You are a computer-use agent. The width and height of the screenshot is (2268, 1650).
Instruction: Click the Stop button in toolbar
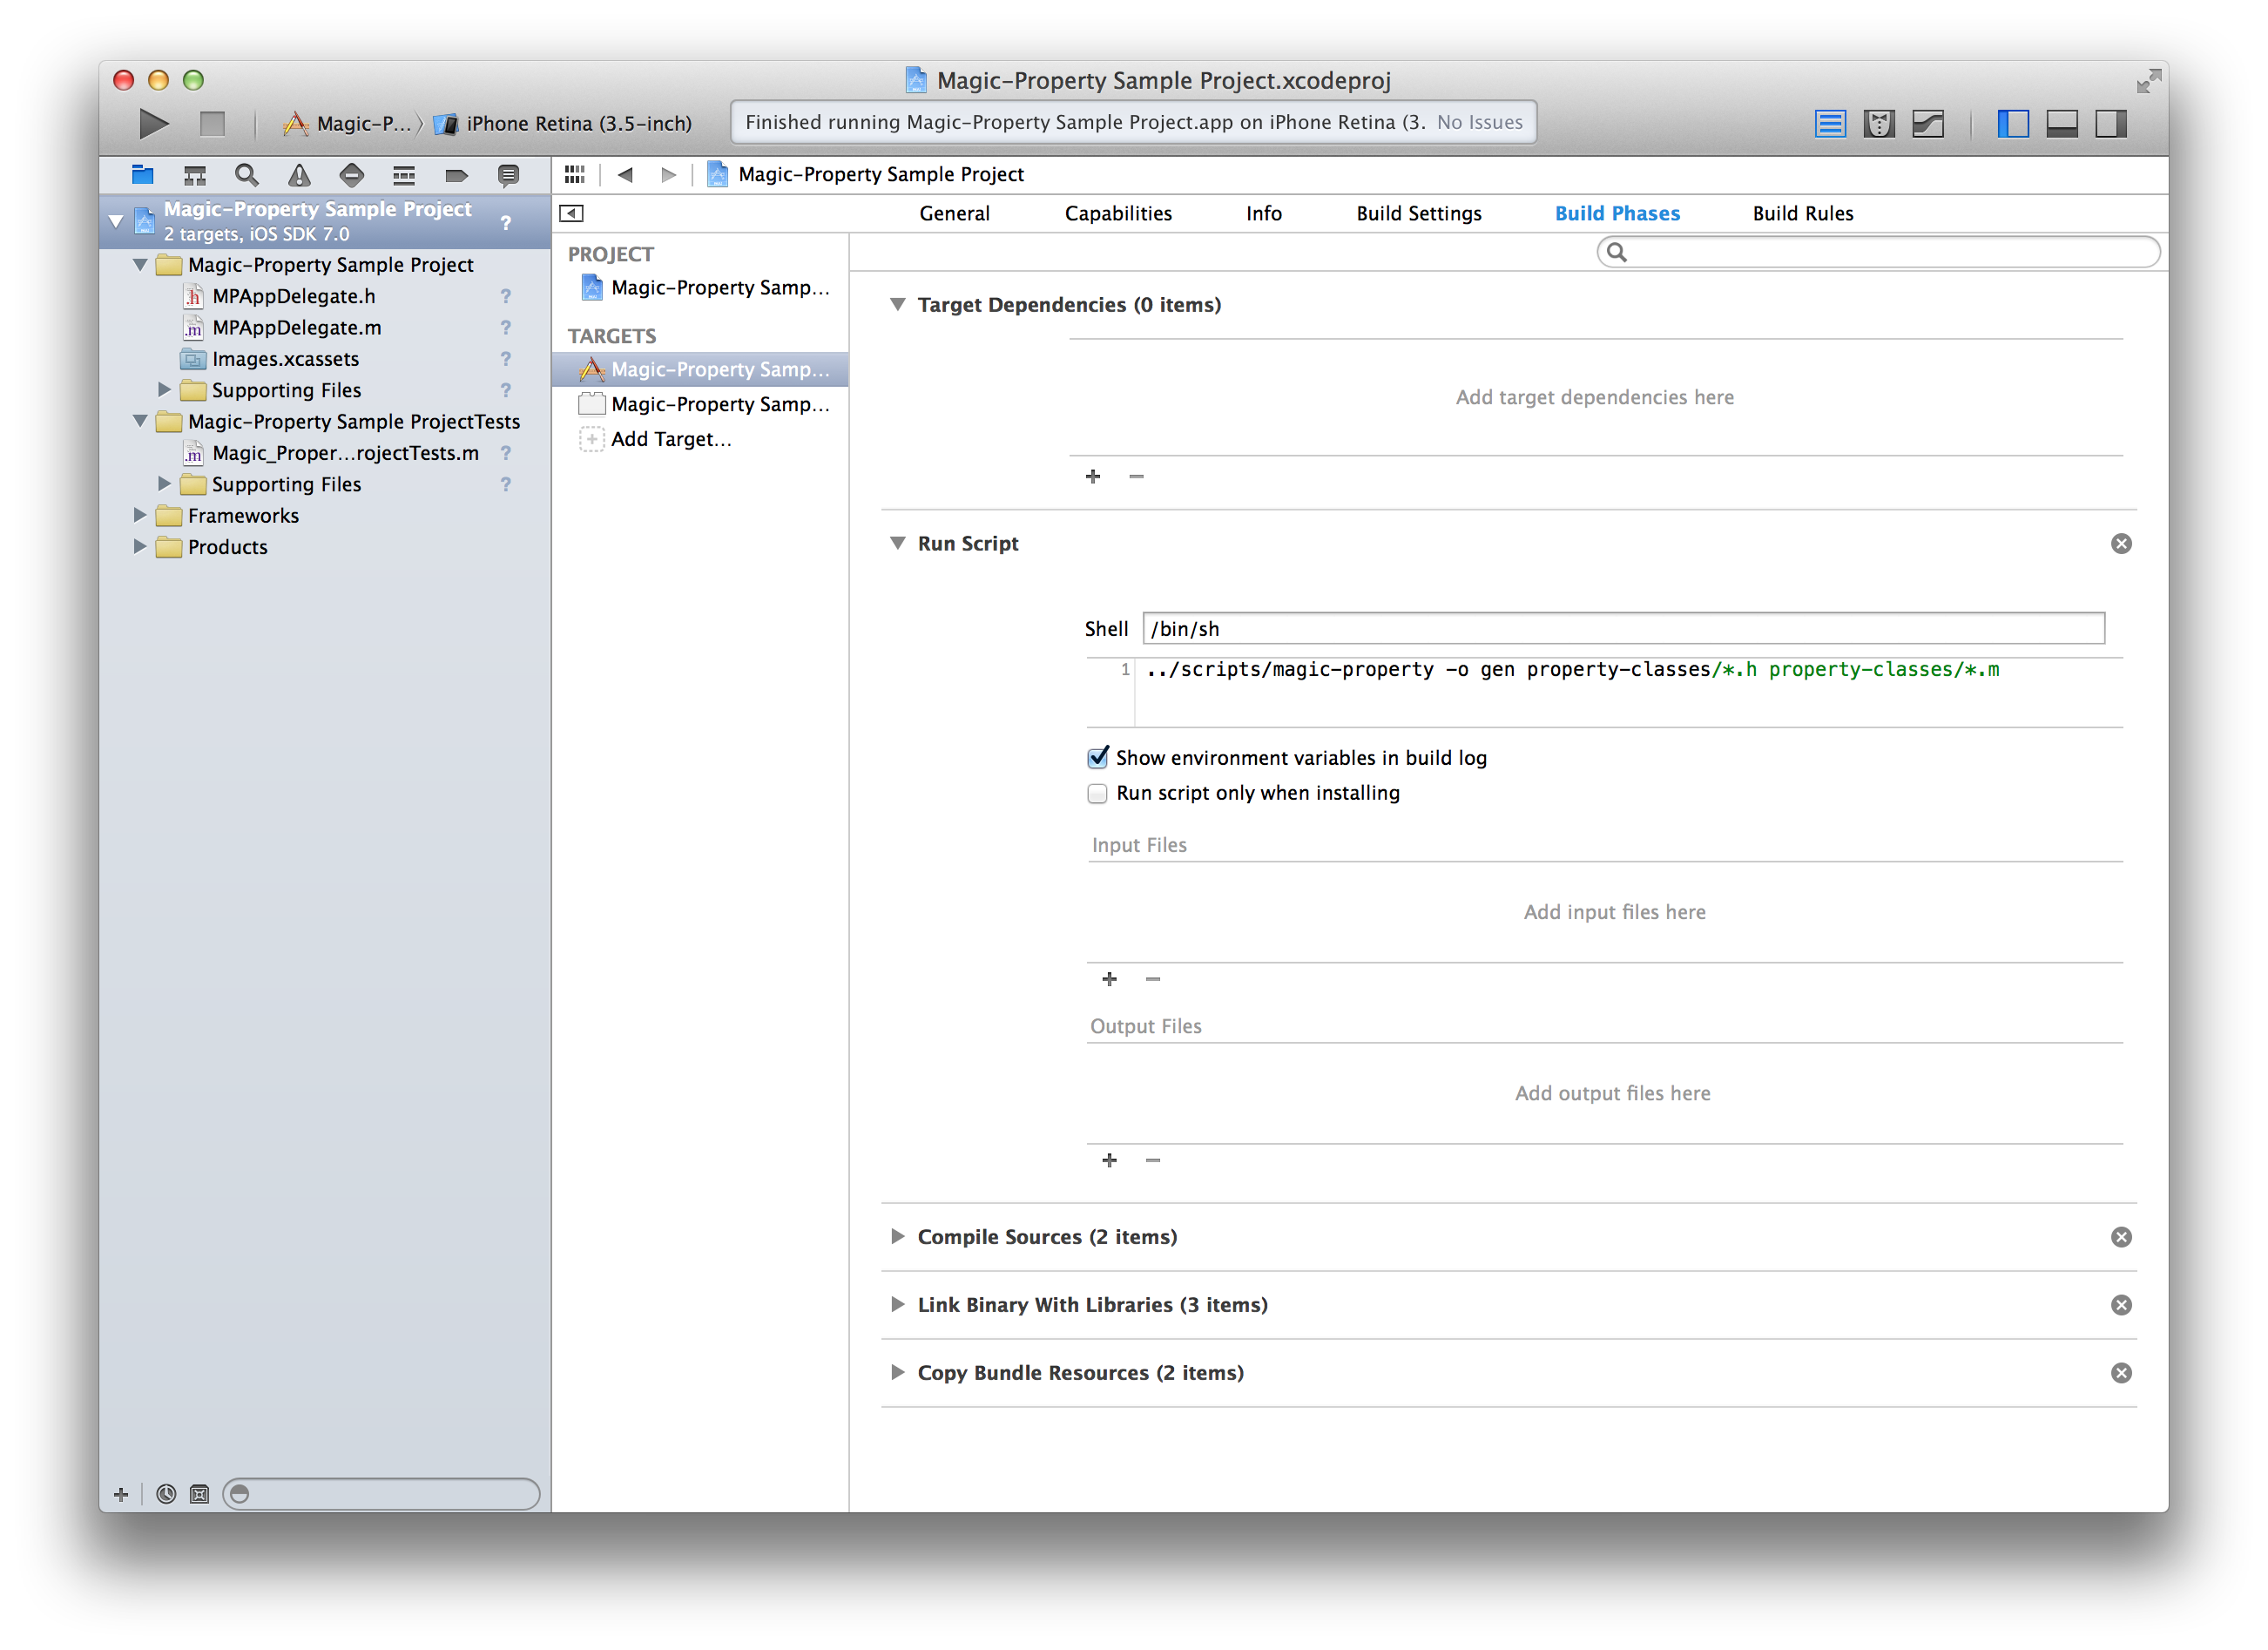pos(210,121)
